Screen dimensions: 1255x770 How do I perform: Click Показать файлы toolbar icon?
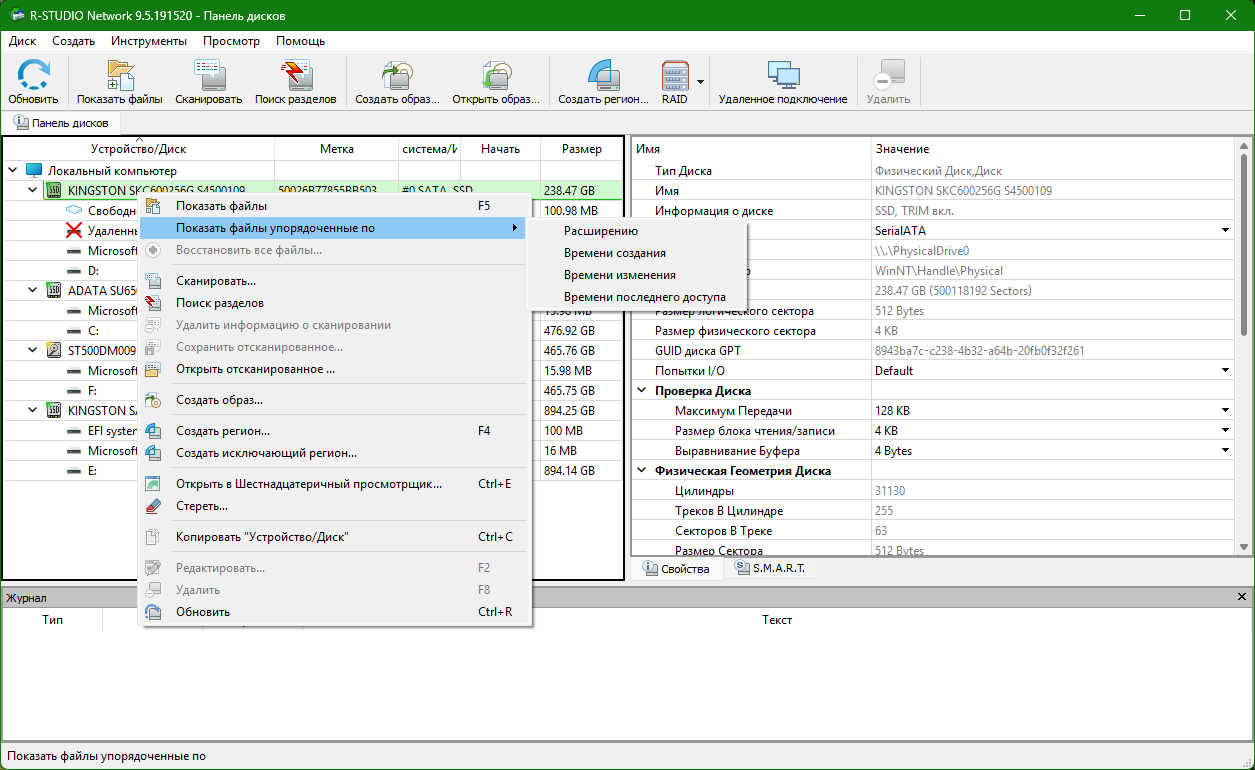click(x=120, y=82)
